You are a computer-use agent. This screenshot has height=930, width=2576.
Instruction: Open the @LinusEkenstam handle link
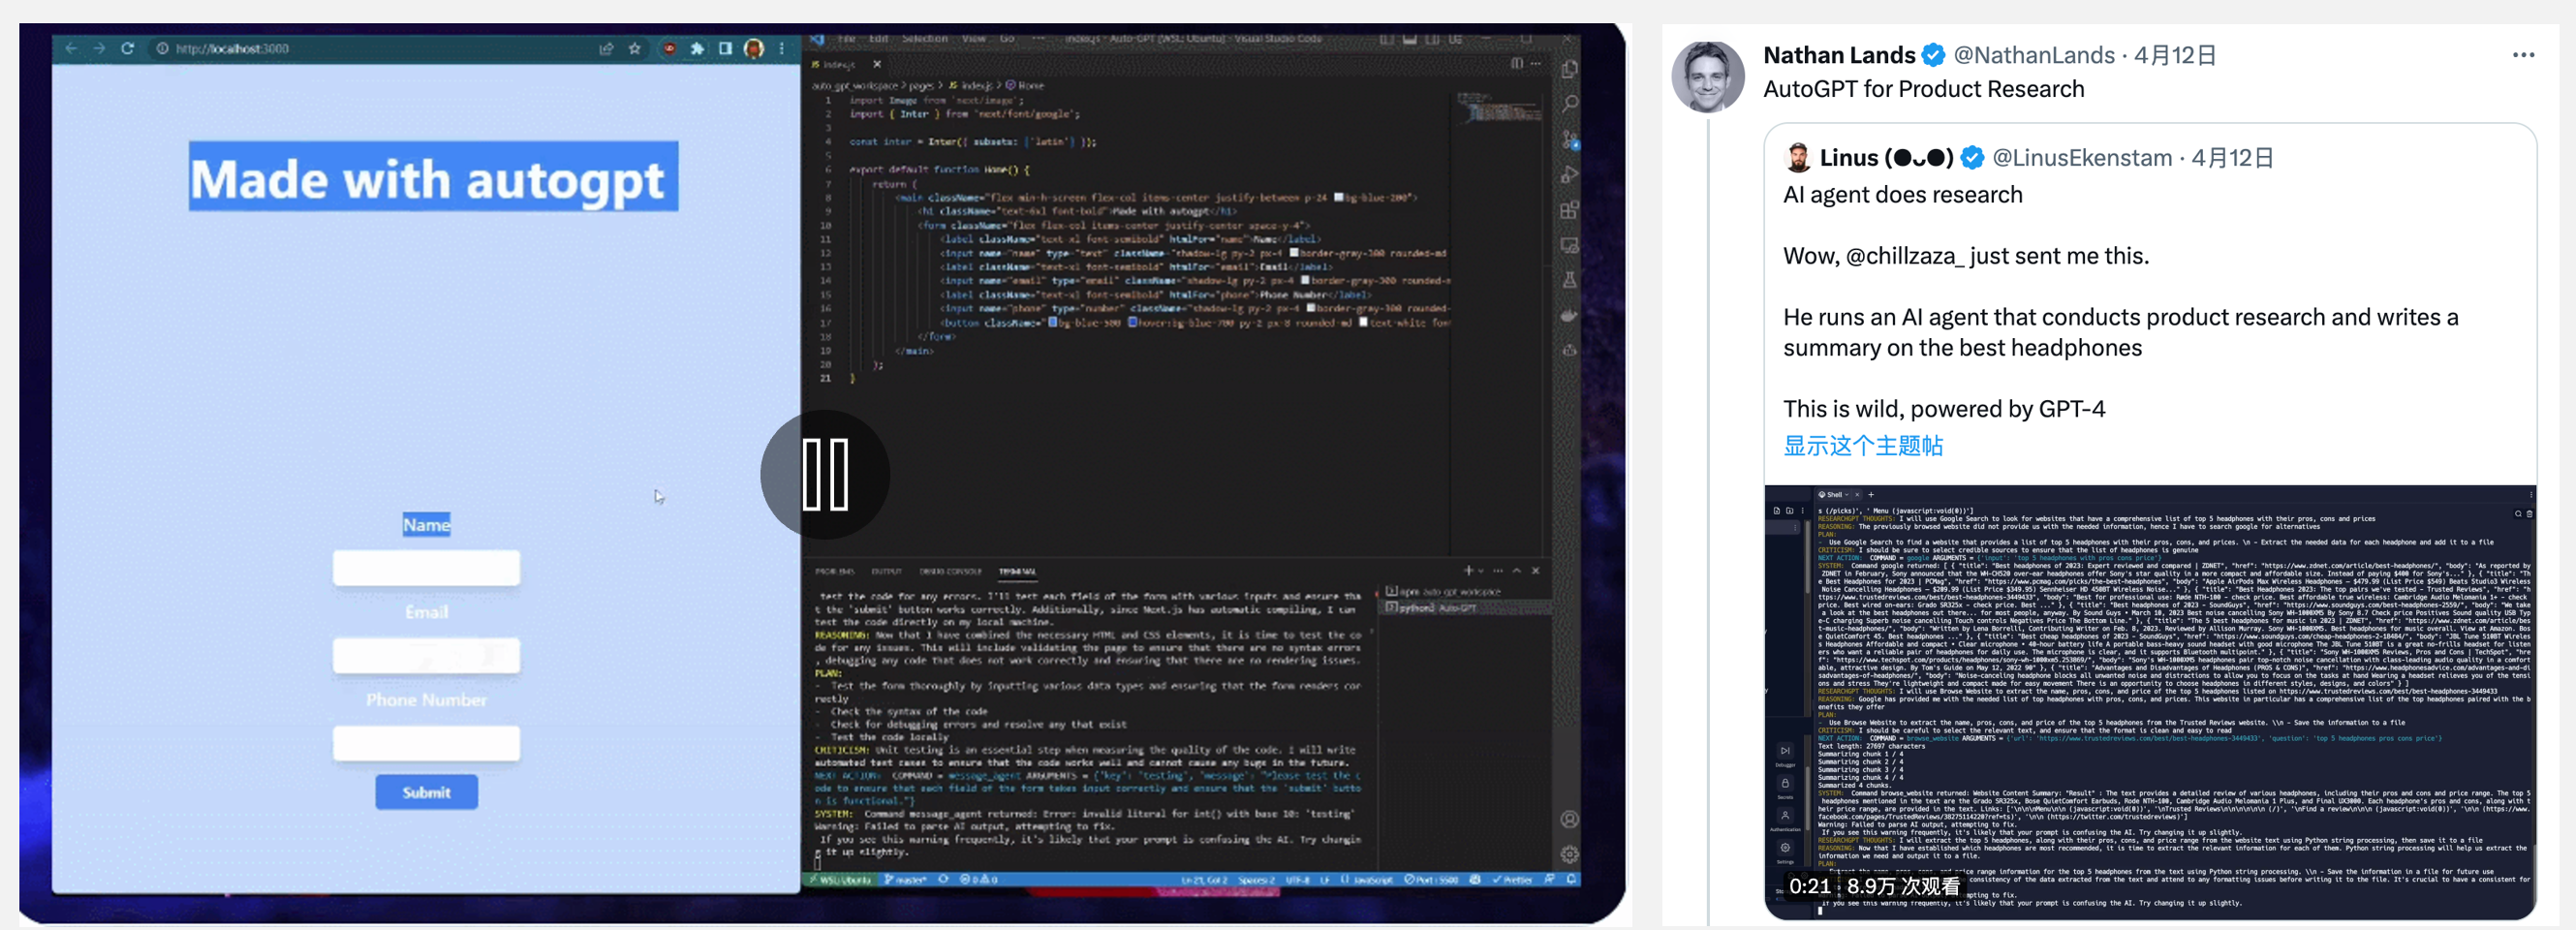[2082, 158]
